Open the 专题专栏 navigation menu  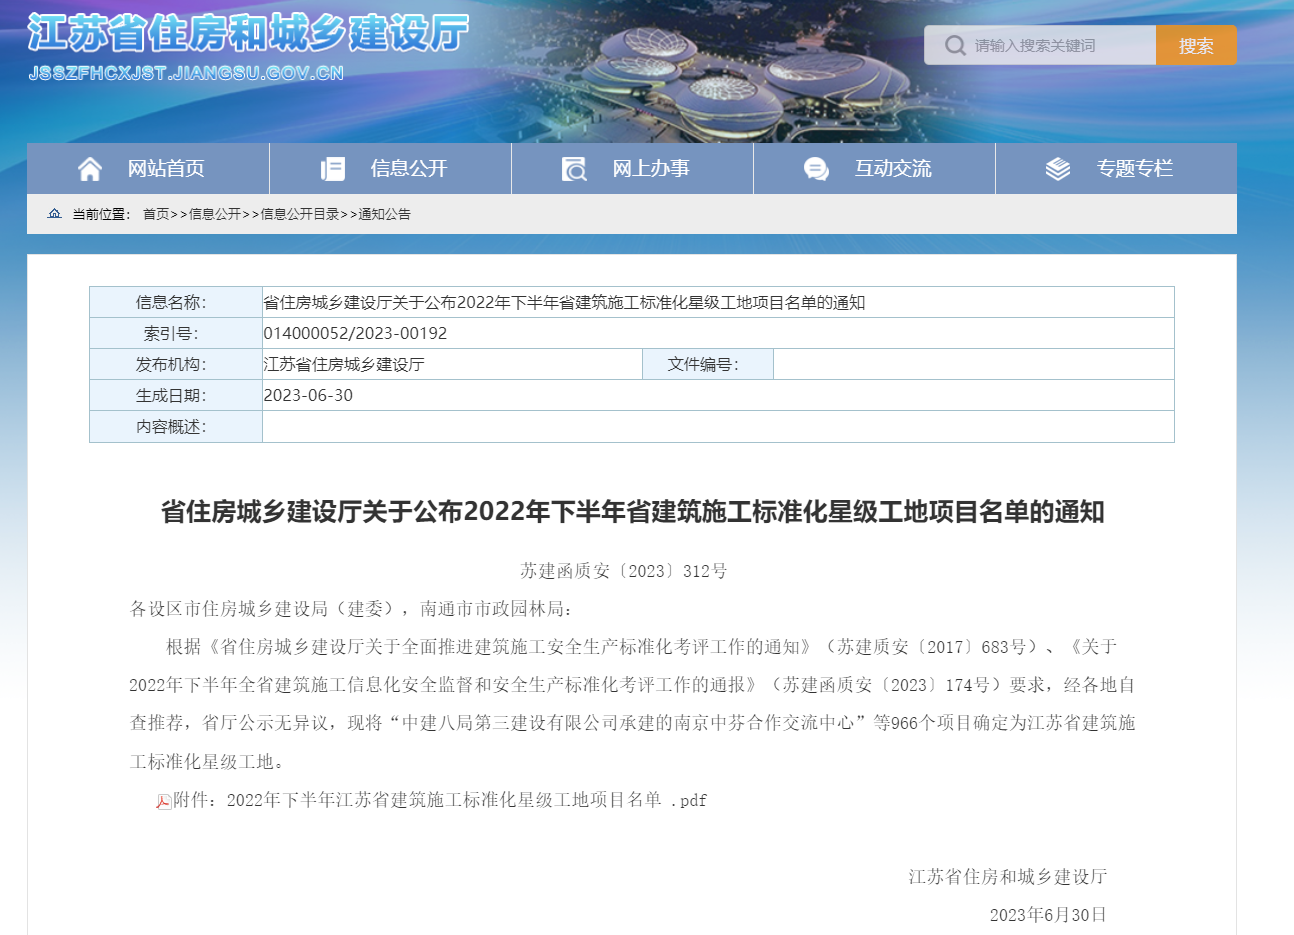pyautogui.click(x=1116, y=168)
